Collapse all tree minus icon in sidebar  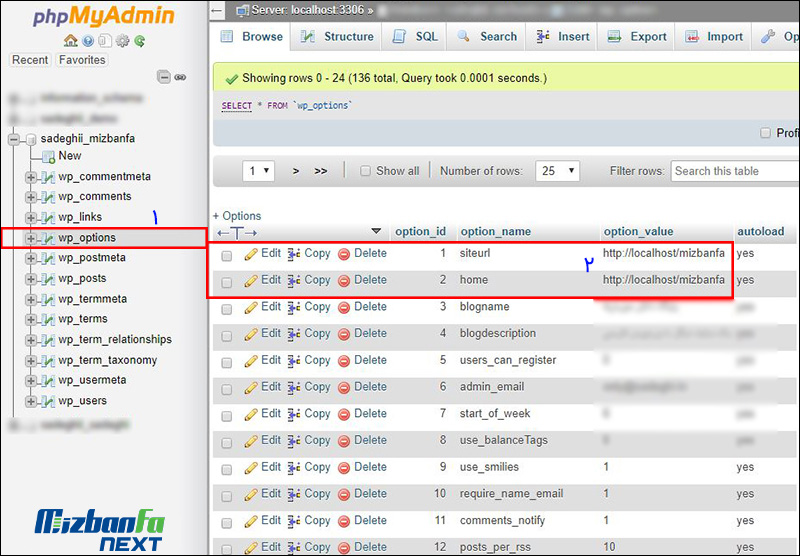[164, 77]
